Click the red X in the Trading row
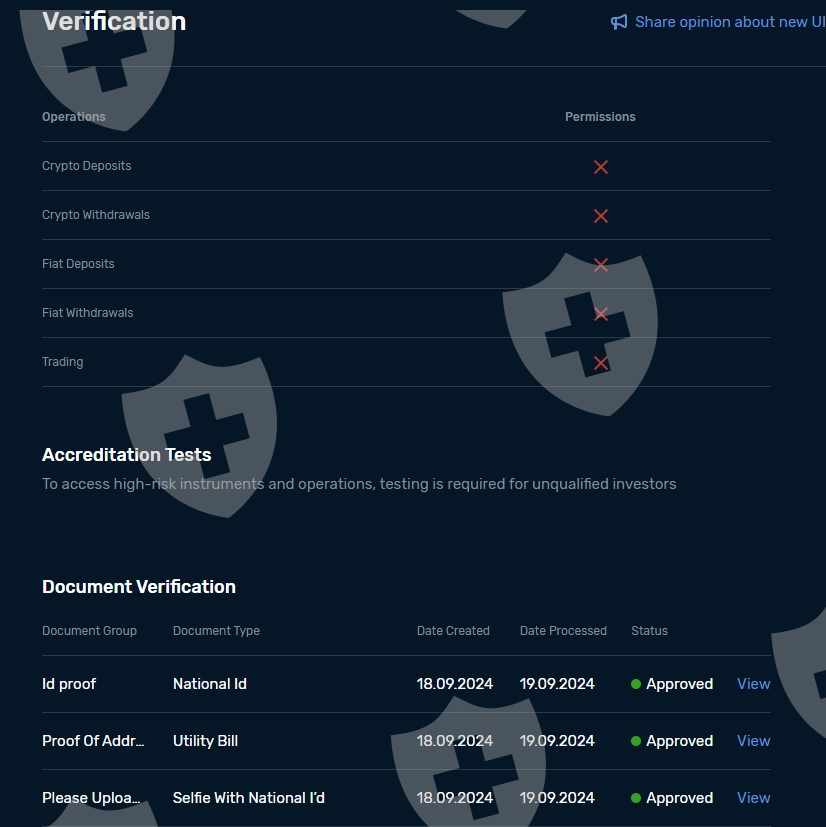This screenshot has width=826, height=827. (601, 363)
